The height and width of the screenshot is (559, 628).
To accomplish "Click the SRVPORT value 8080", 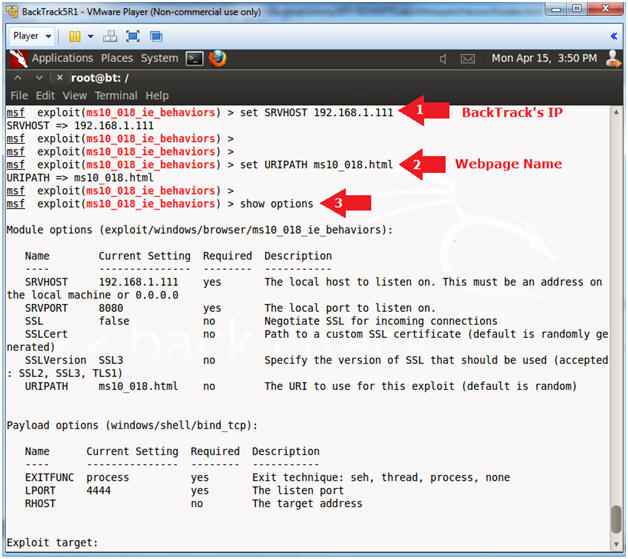I will tap(111, 308).
